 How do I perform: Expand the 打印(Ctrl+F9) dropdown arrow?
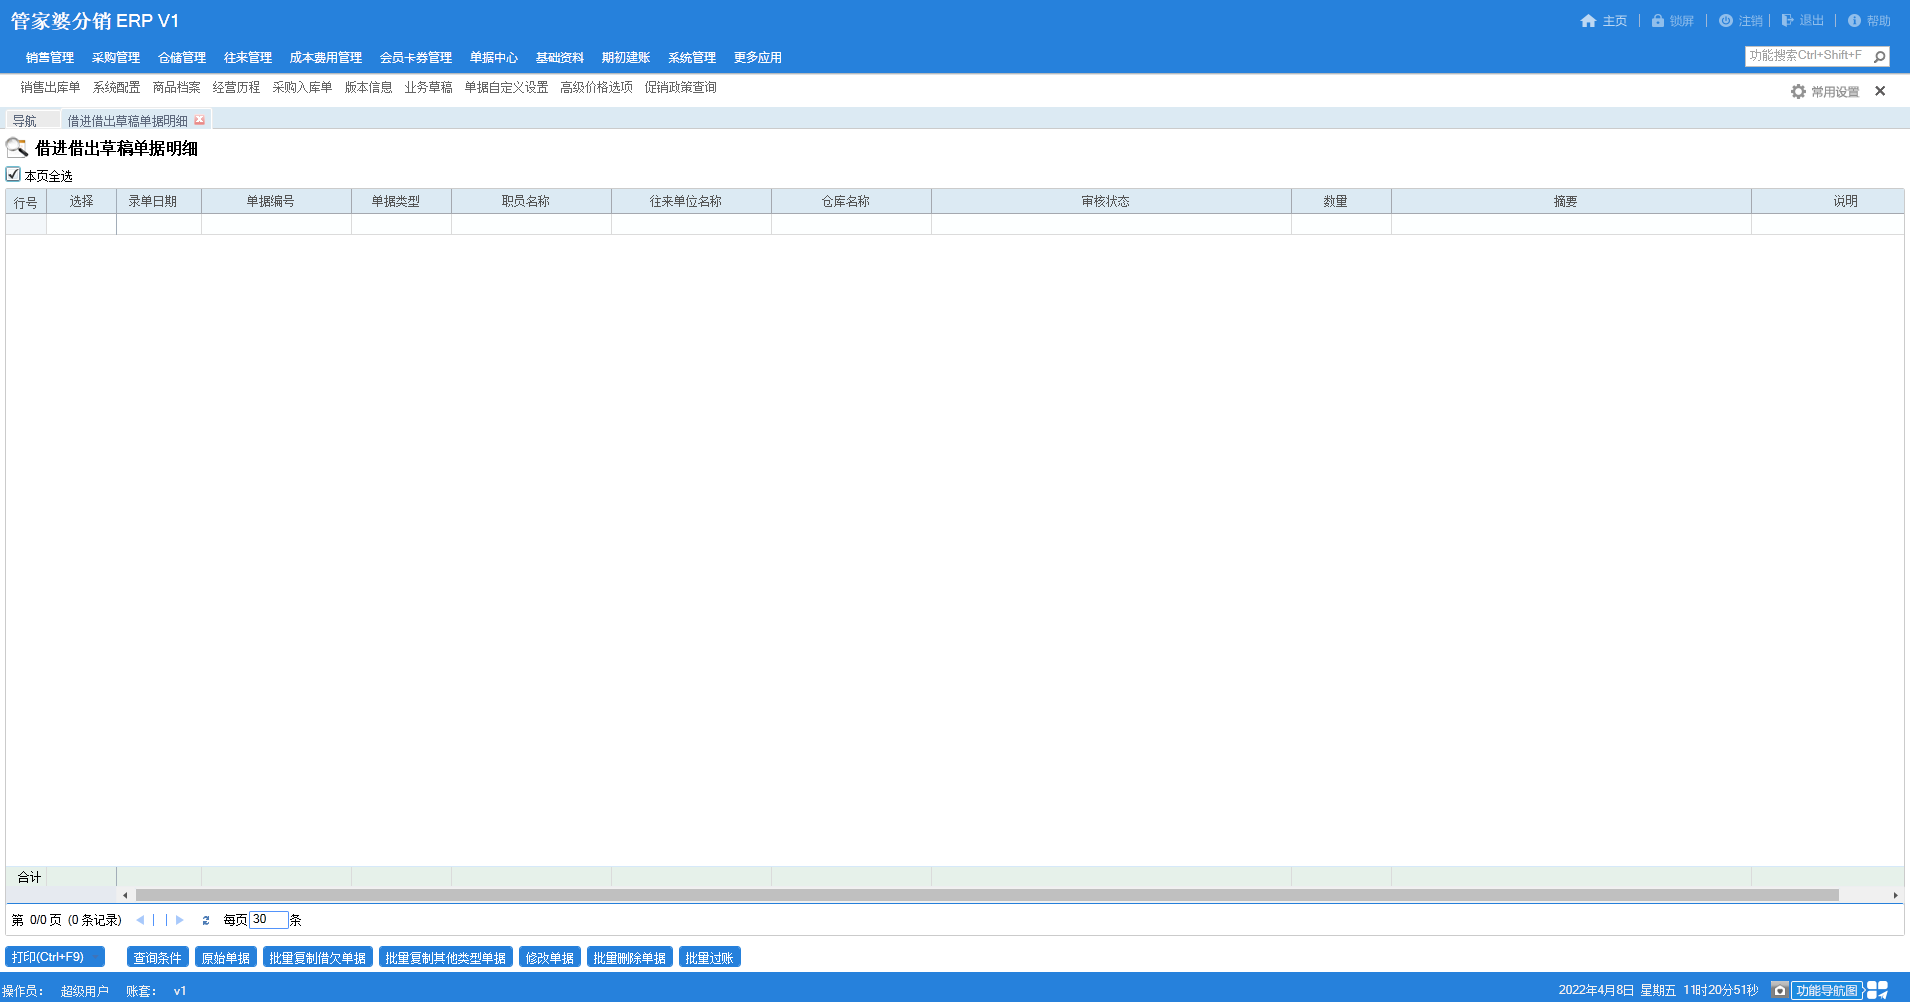coord(97,957)
